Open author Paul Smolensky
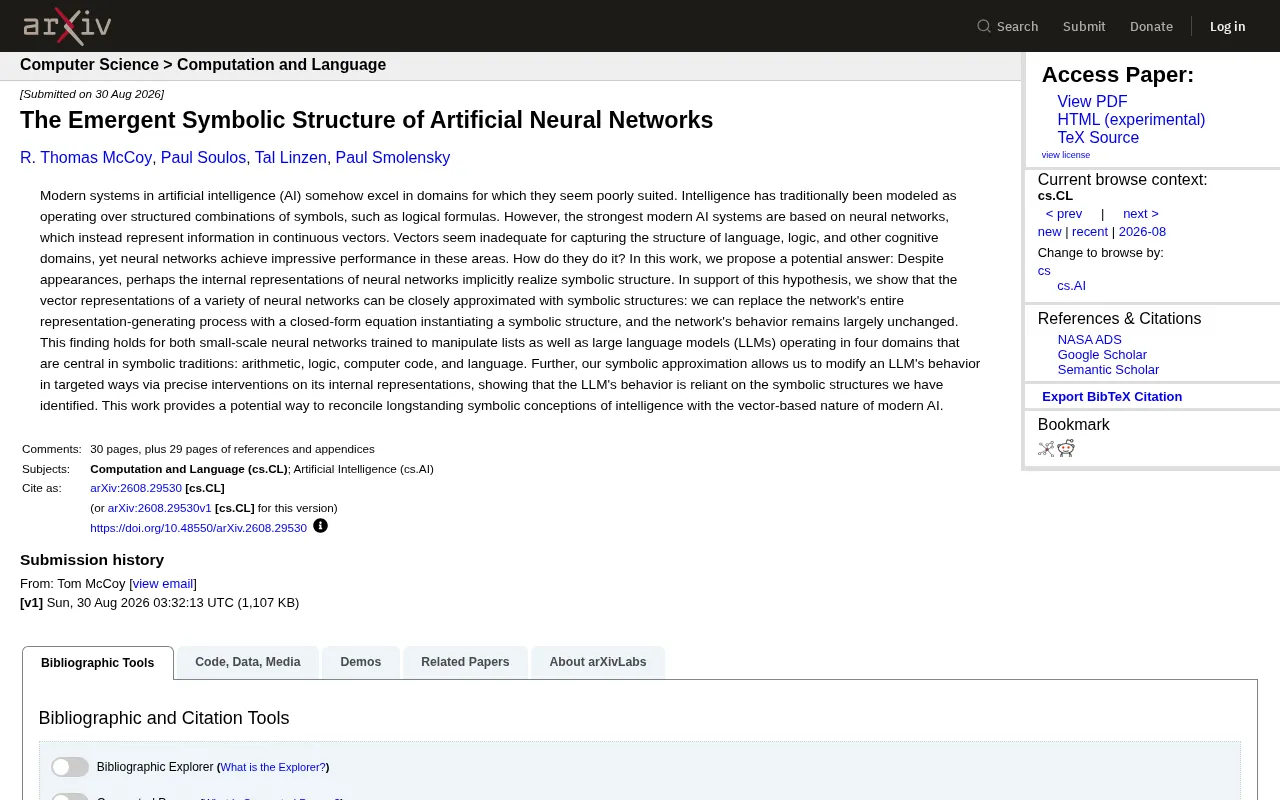This screenshot has height=800, width=1280. [x=393, y=158]
